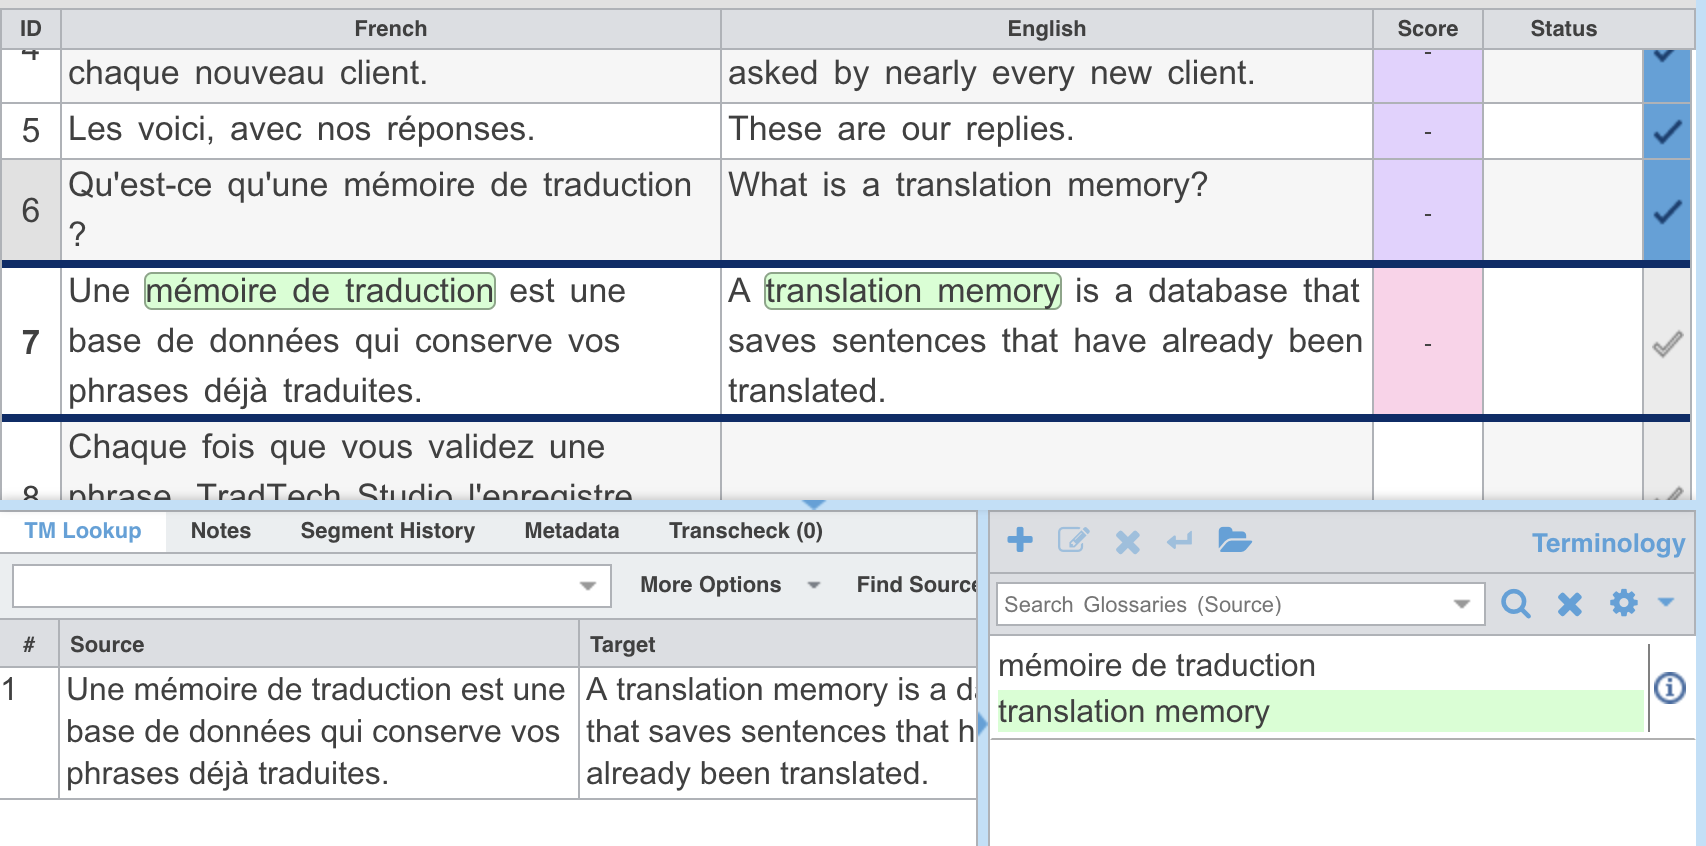The image size is (1706, 846).
Task: Edit selected term with pencil icon
Action: (x=1073, y=541)
